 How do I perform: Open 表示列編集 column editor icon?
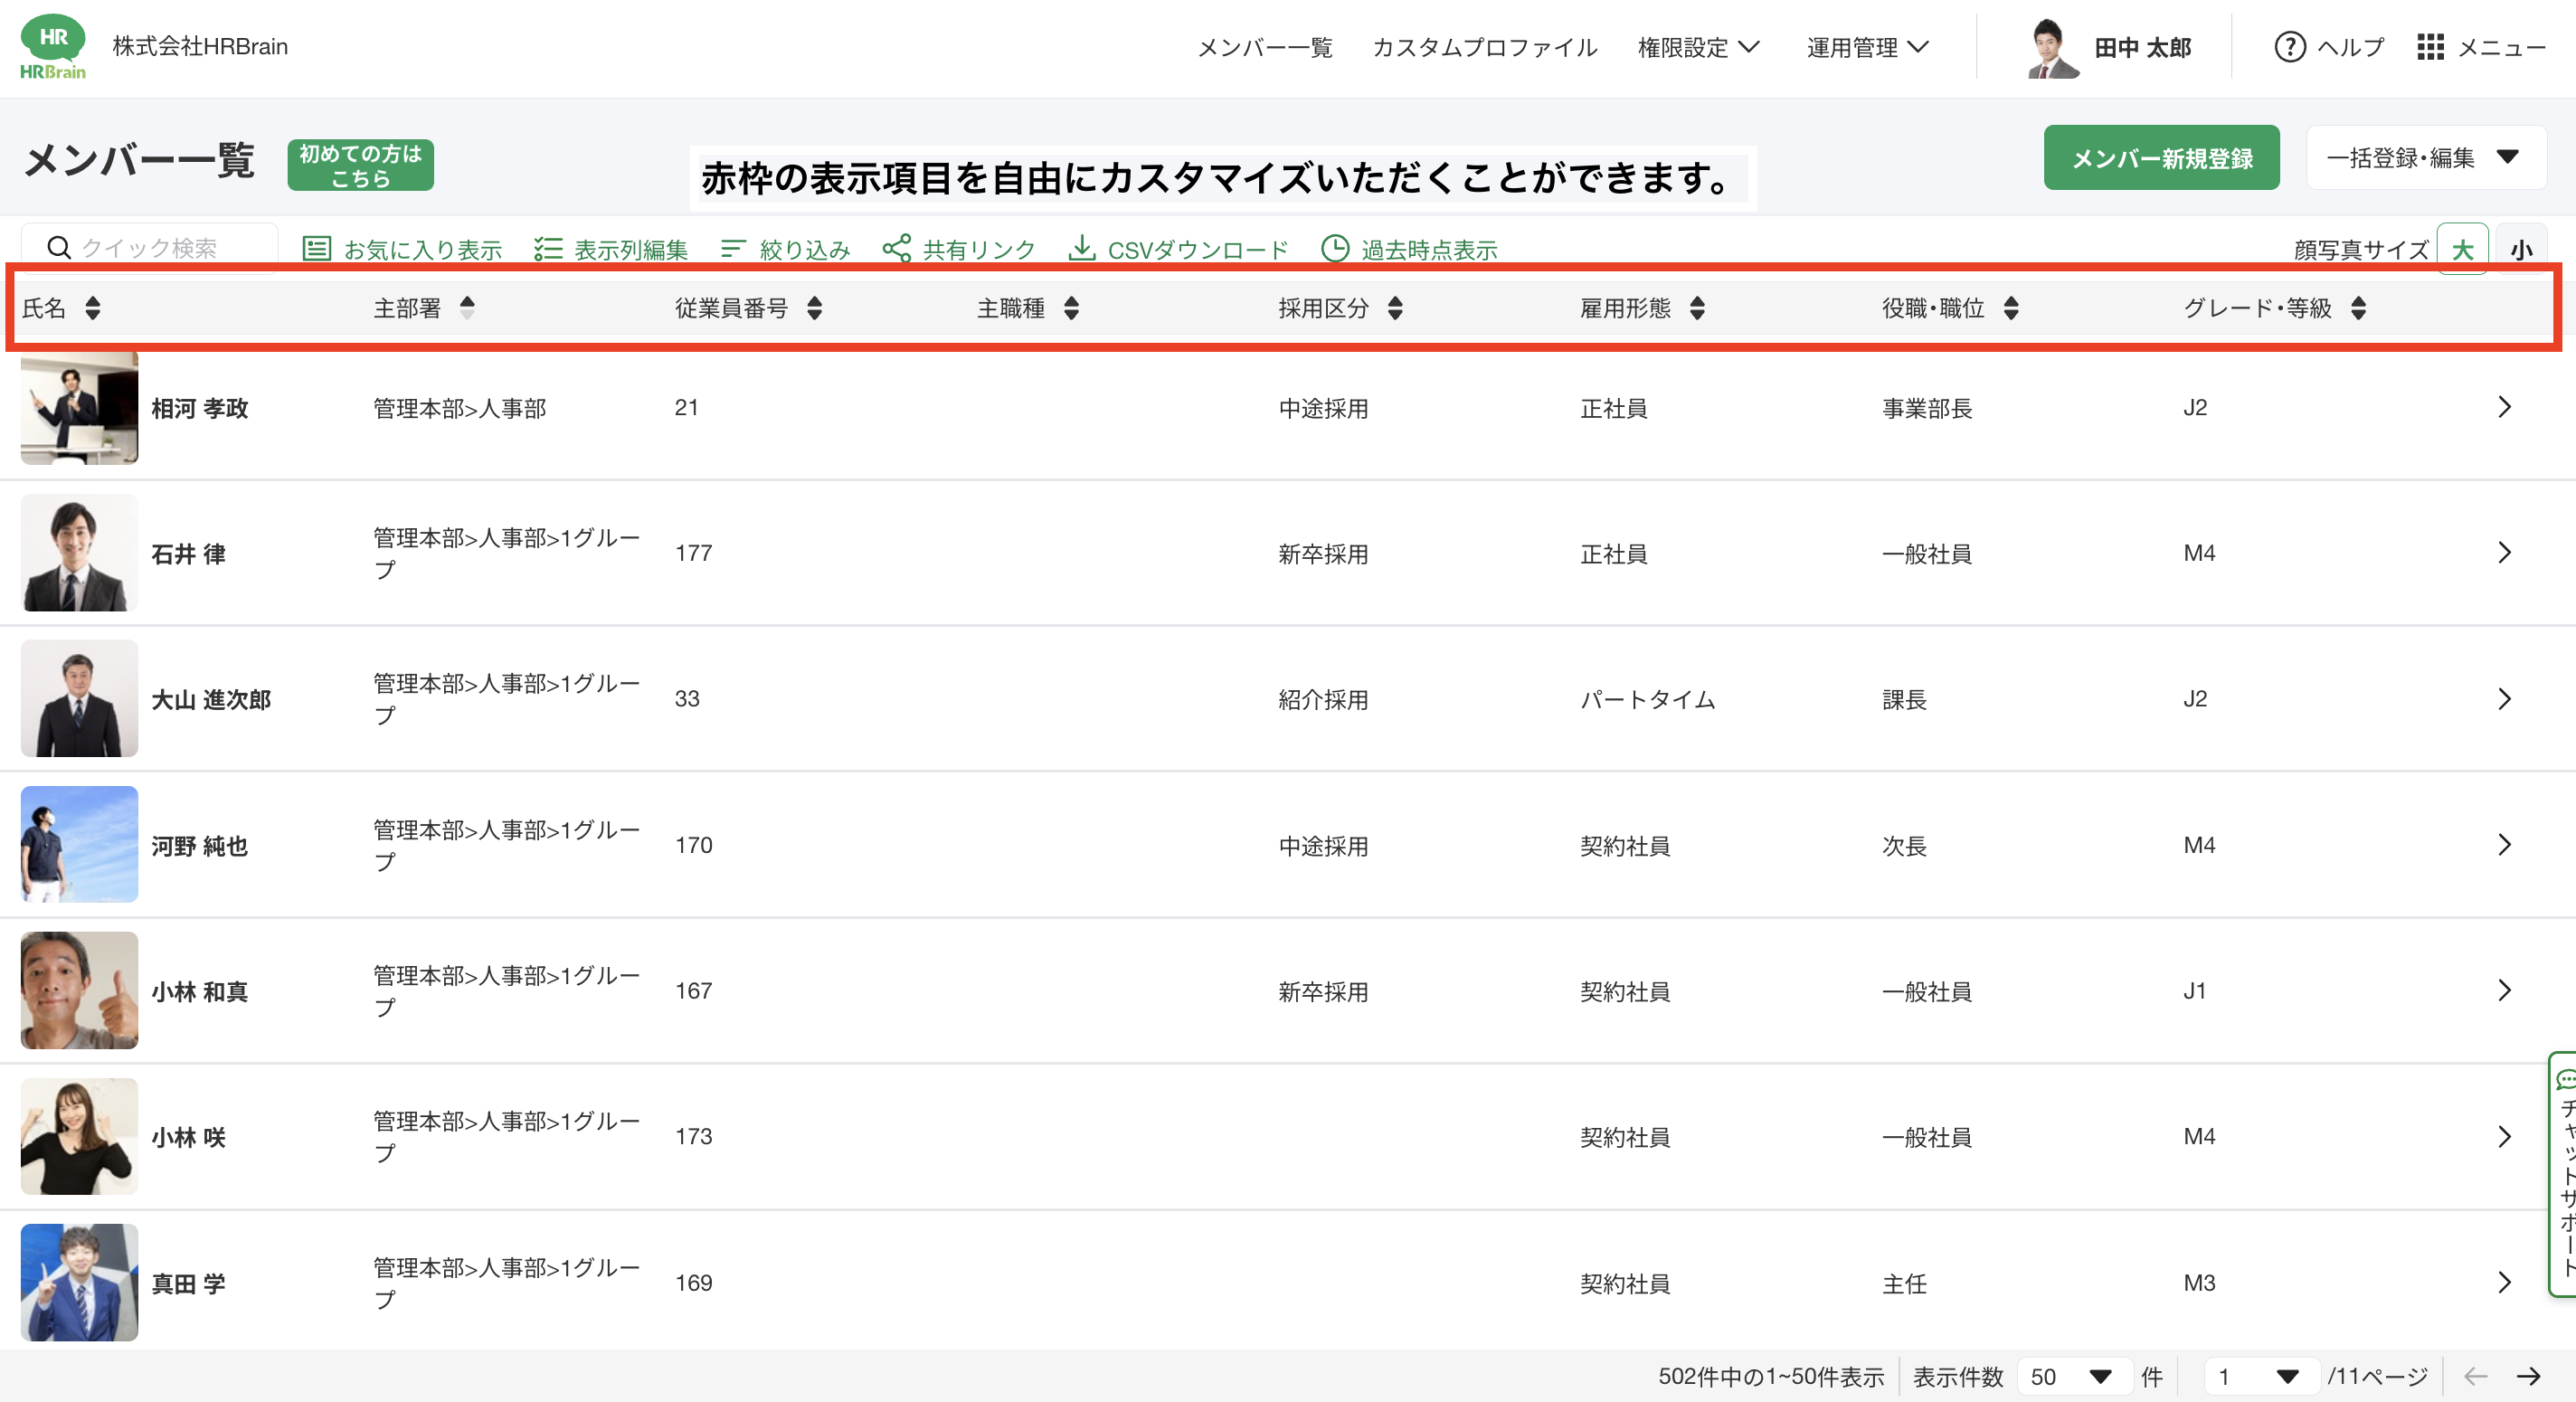click(547, 248)
